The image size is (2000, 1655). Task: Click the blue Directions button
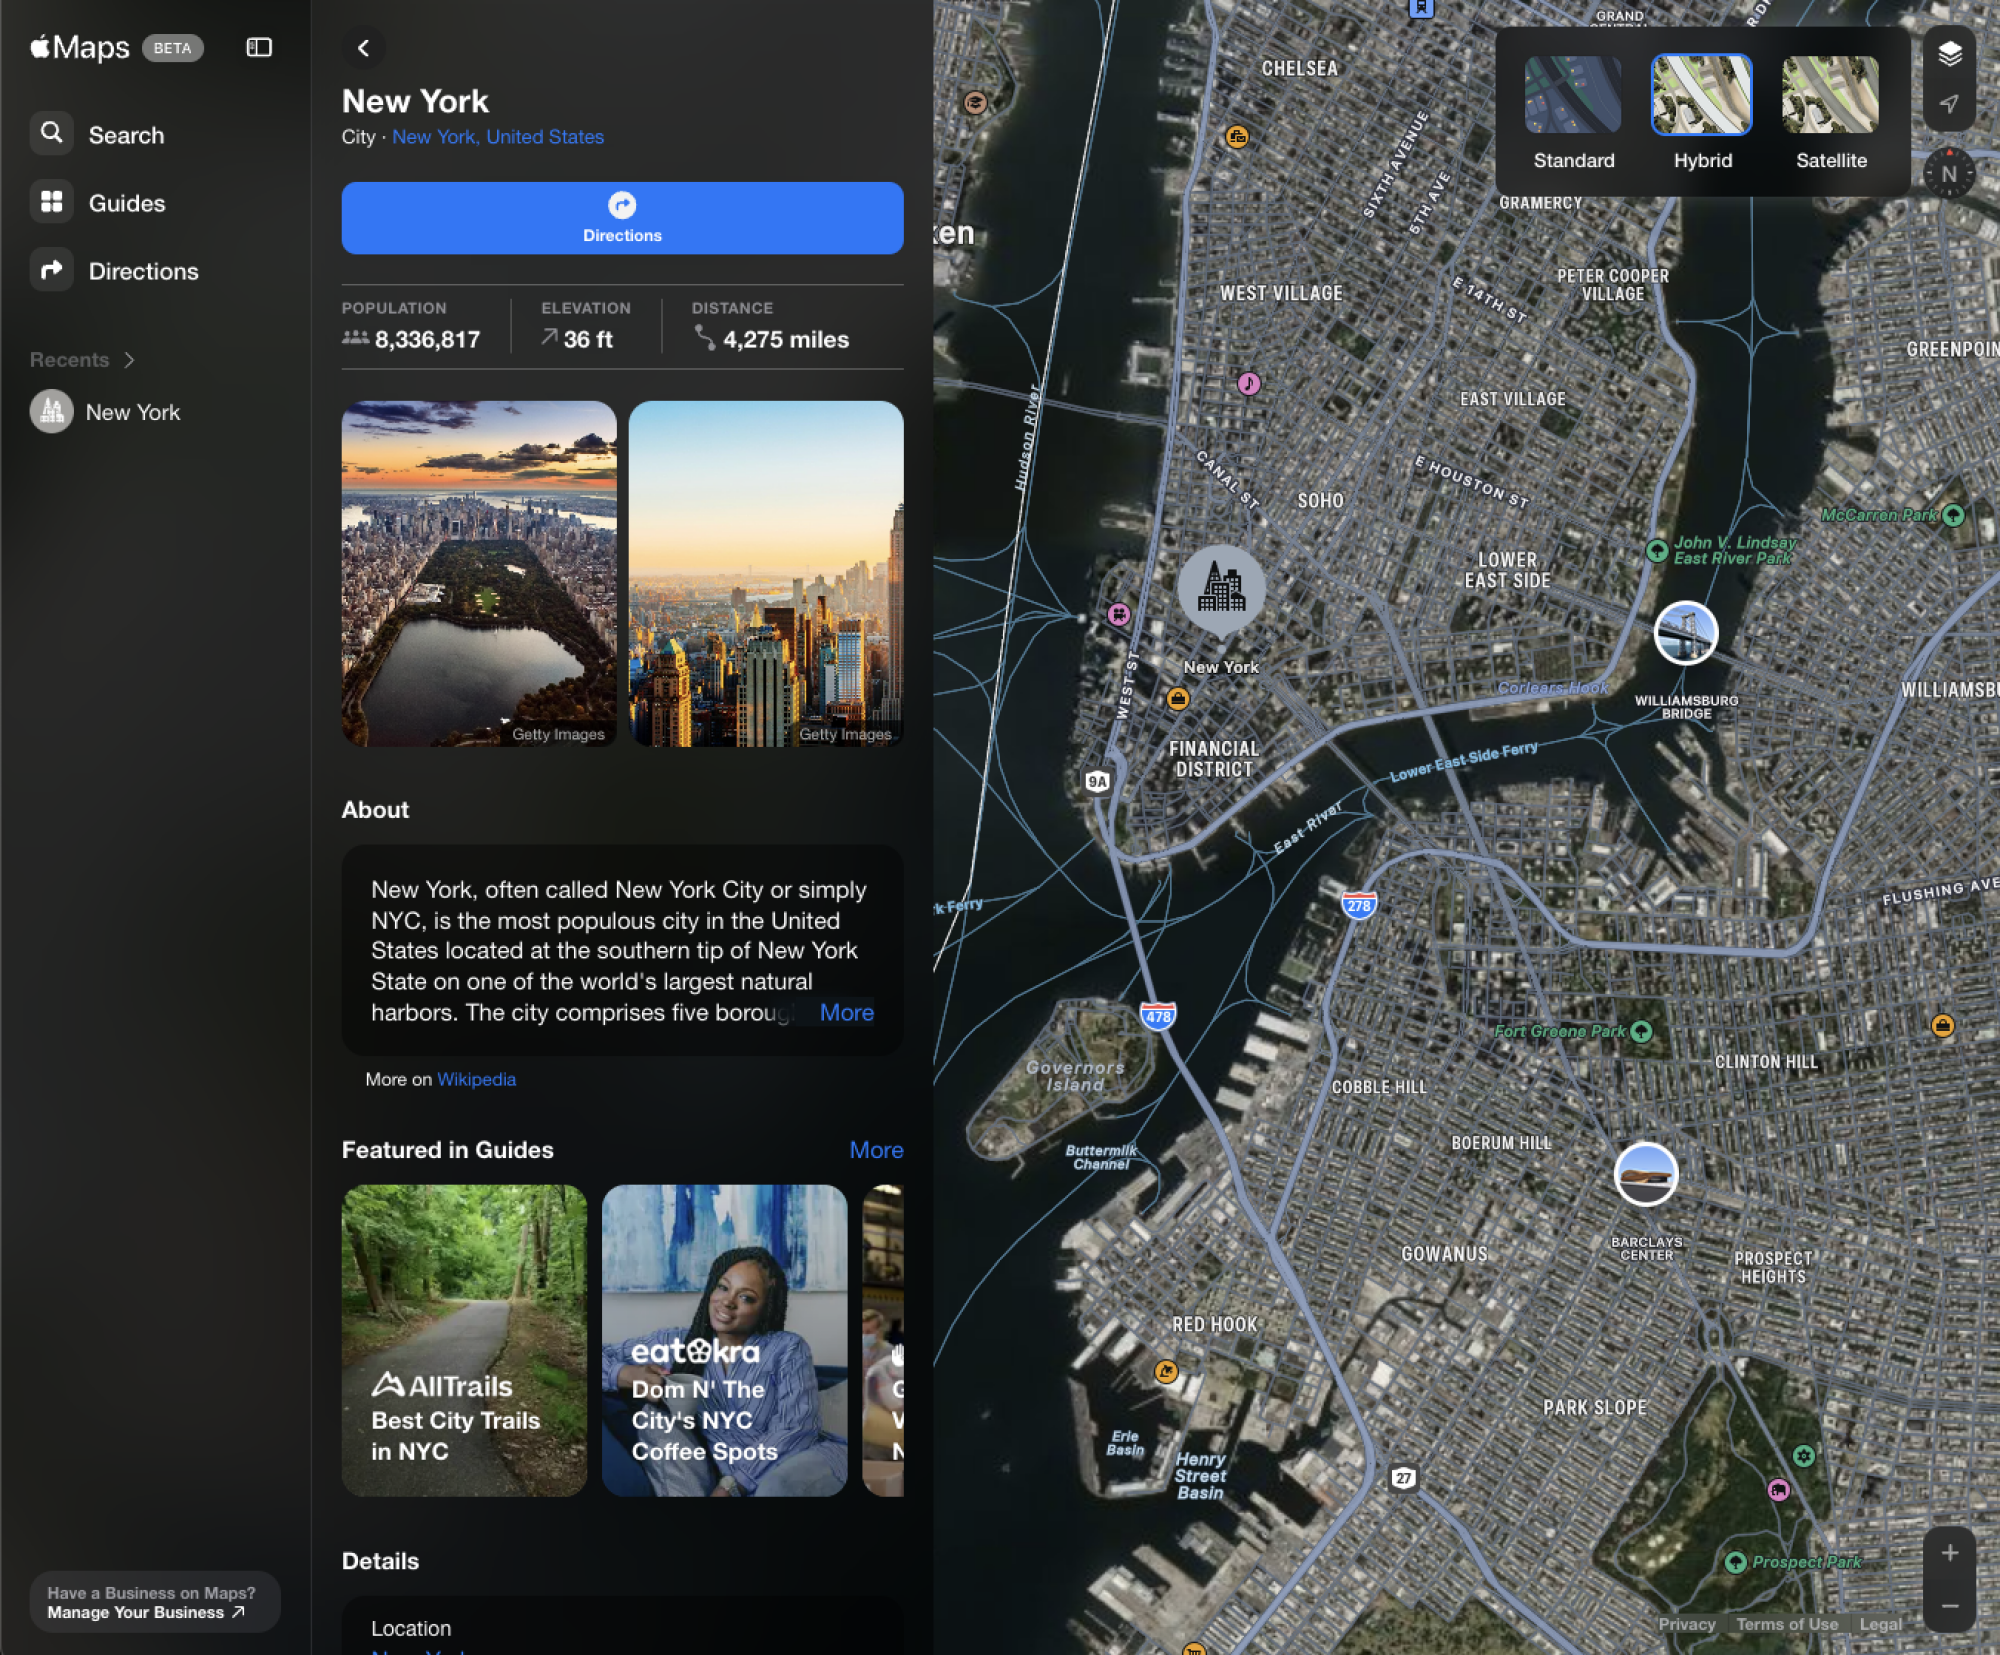click(622, 218)
